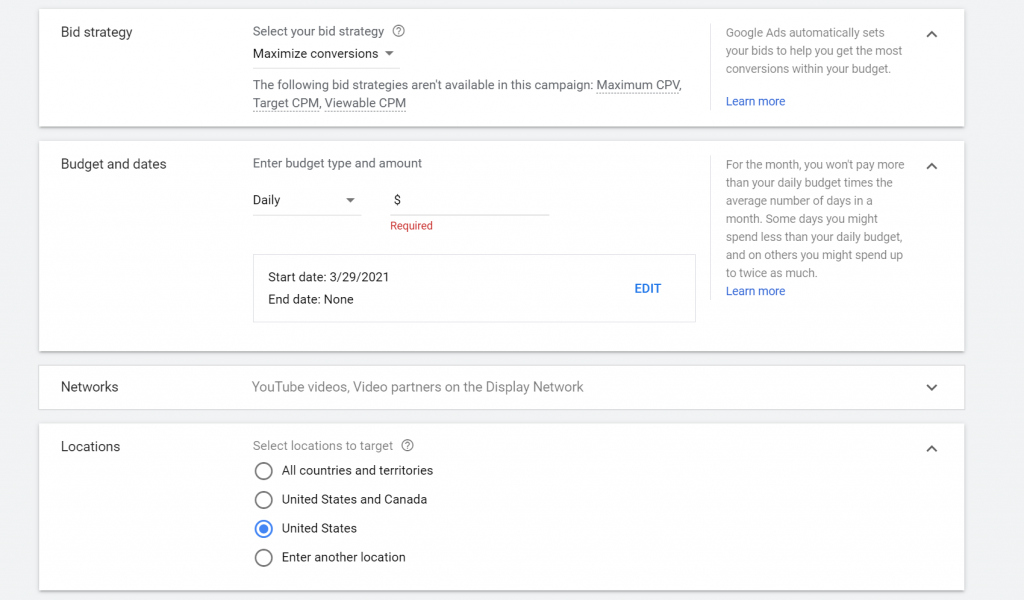1024x600 pixels.
Task: Open Learn more link in Bid strategy help
Action: pos(755,101)
